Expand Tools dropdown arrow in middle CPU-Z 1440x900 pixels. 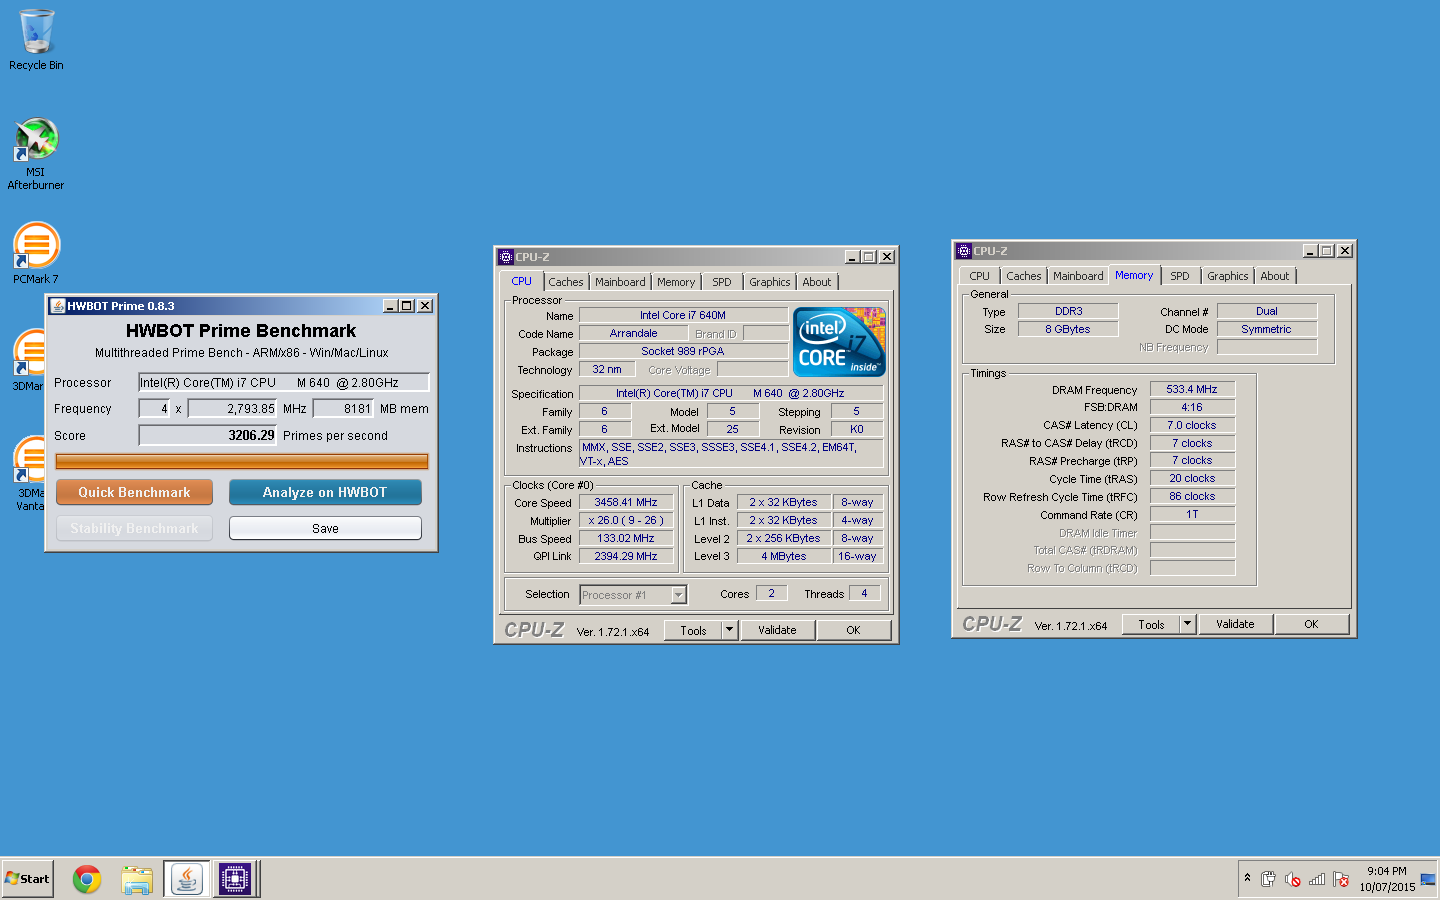click(x=730, y=631)
